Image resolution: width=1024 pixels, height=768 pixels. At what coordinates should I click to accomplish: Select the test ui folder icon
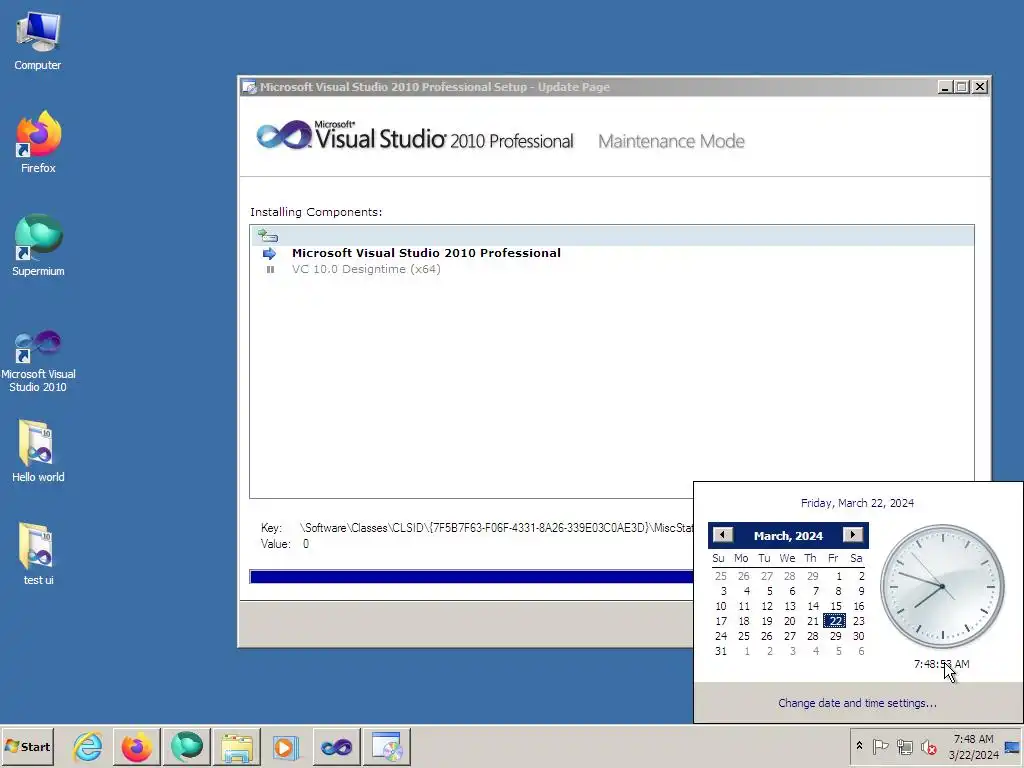pyautogui.click(x=38, y=554)
